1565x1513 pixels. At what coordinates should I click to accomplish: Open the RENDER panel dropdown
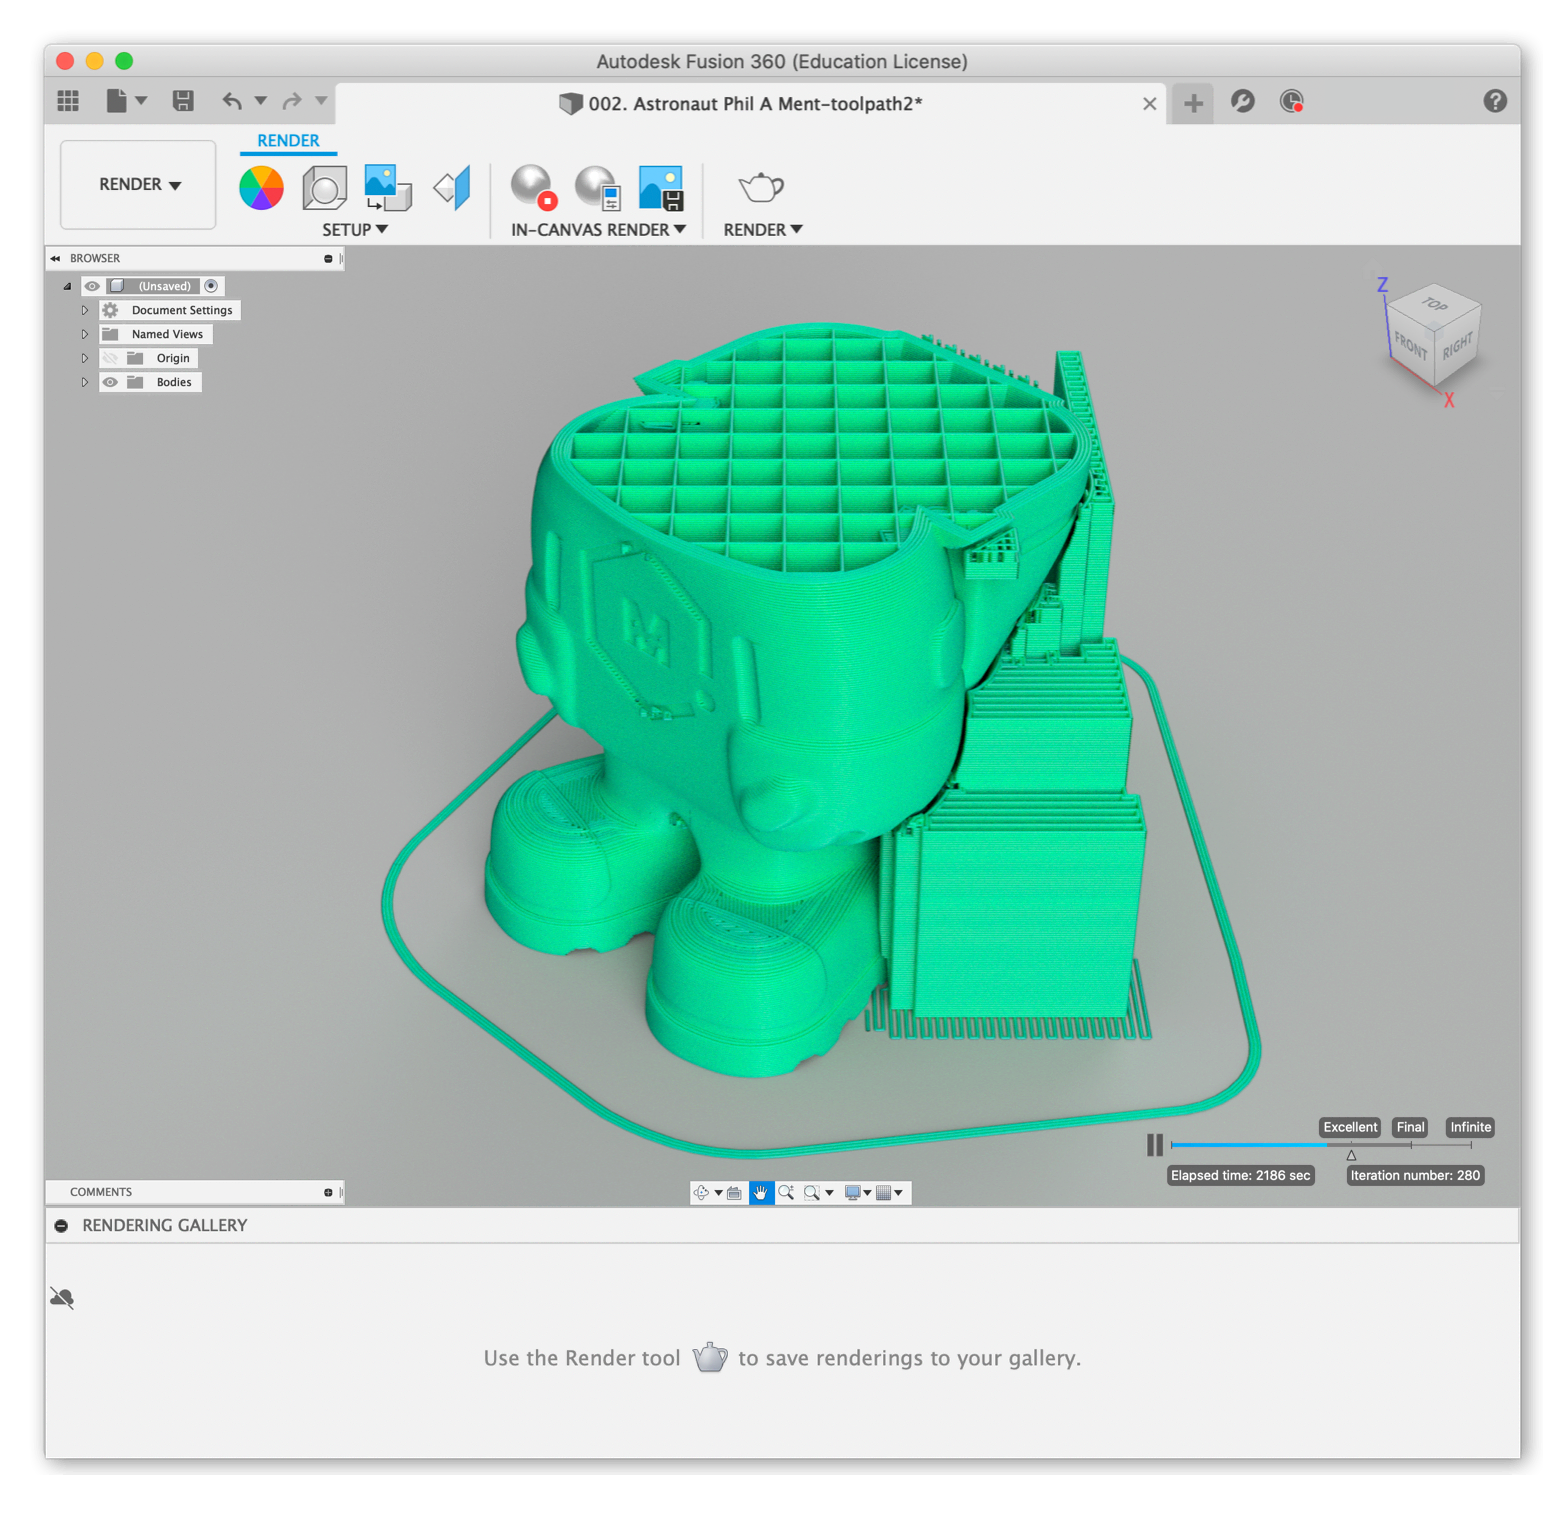(763, 229)
